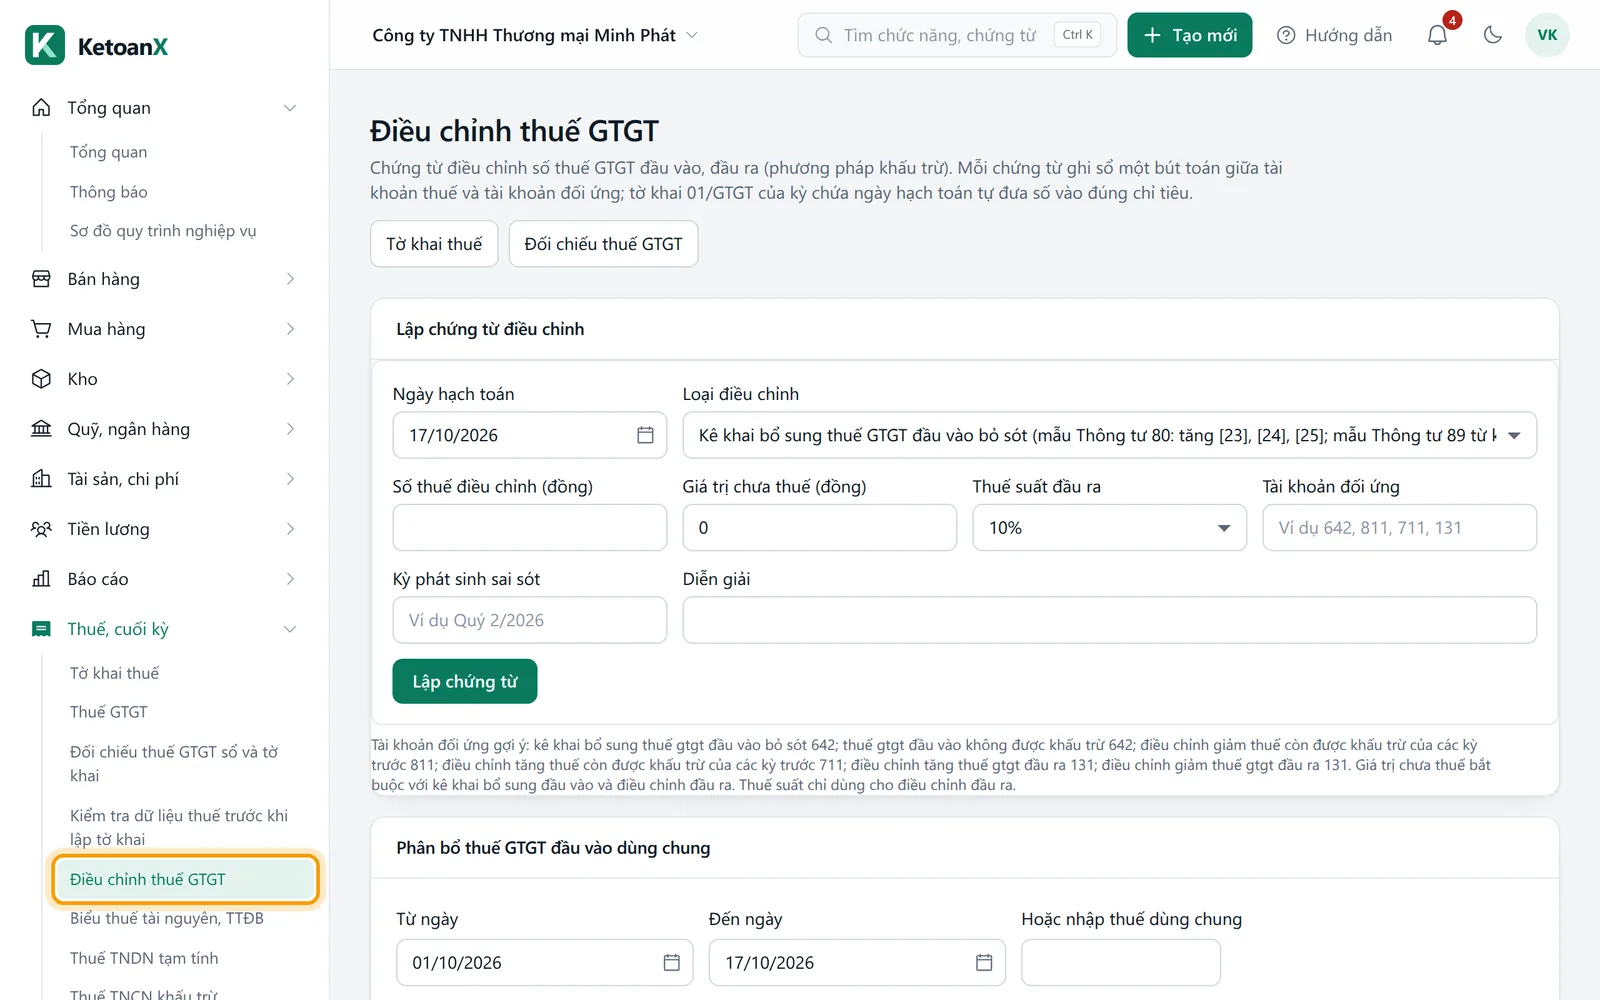
Task: Click the Tài sản, chi phí building icon
Action: [41, 479]
